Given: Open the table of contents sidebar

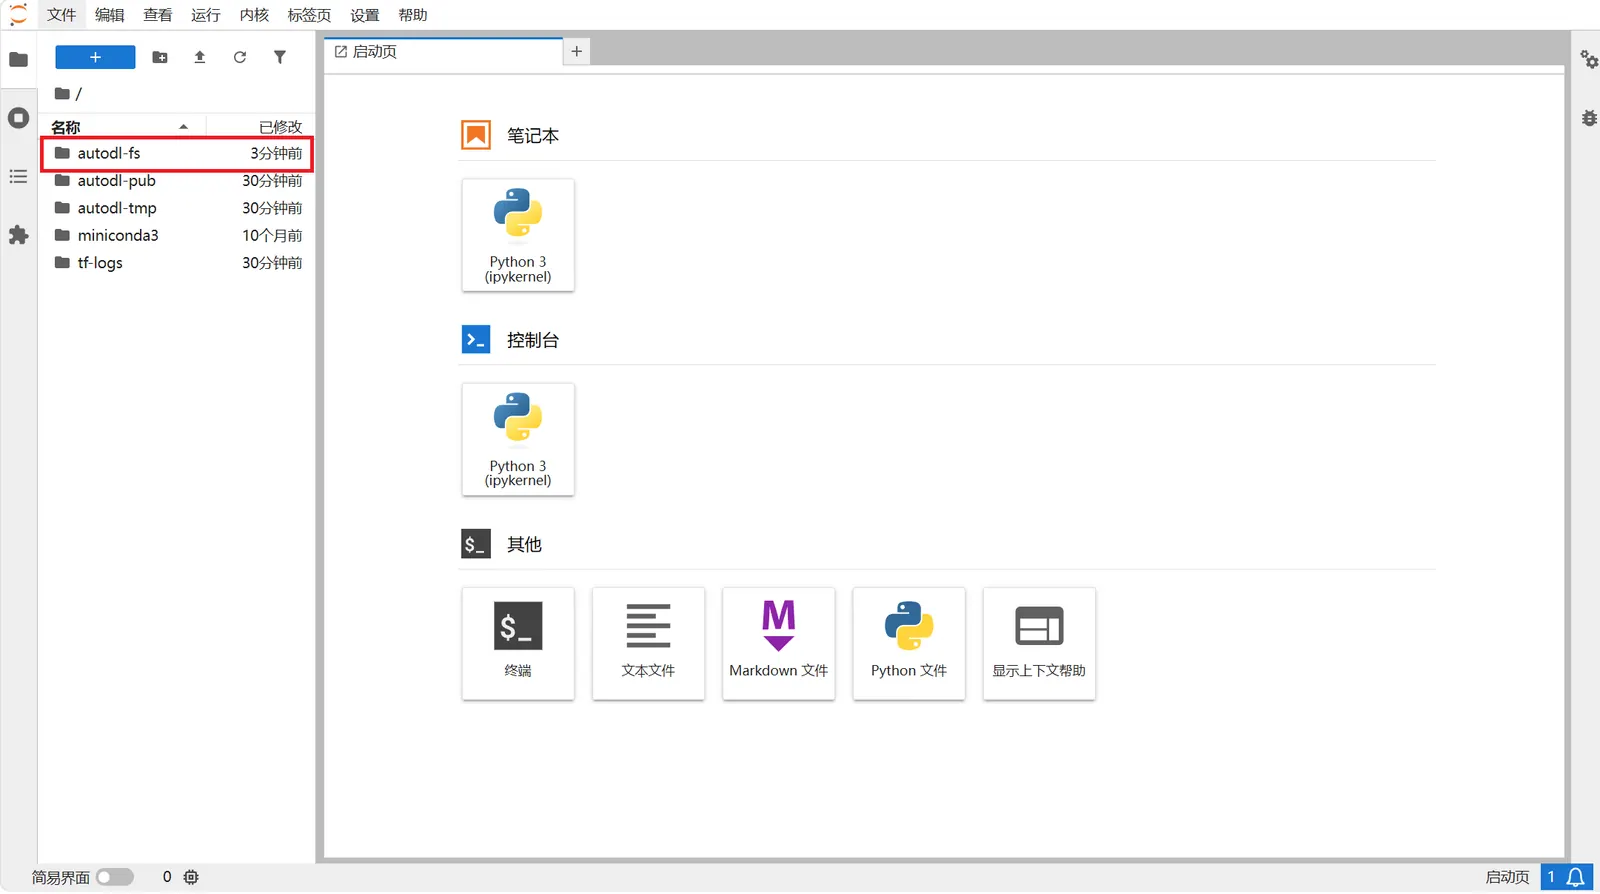Looking at the screenshot, I should (18, 177).
